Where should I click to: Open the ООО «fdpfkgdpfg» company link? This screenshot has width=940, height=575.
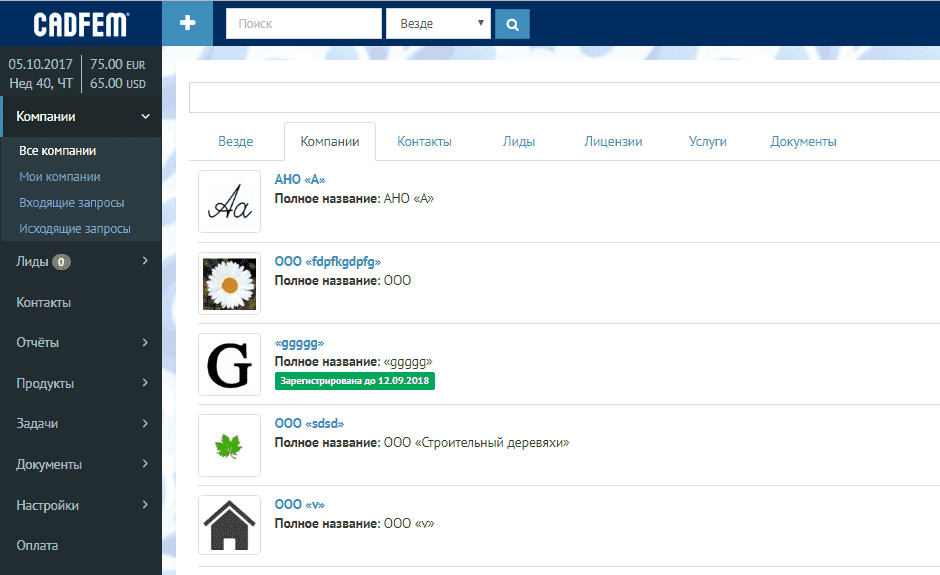(327, 261)
